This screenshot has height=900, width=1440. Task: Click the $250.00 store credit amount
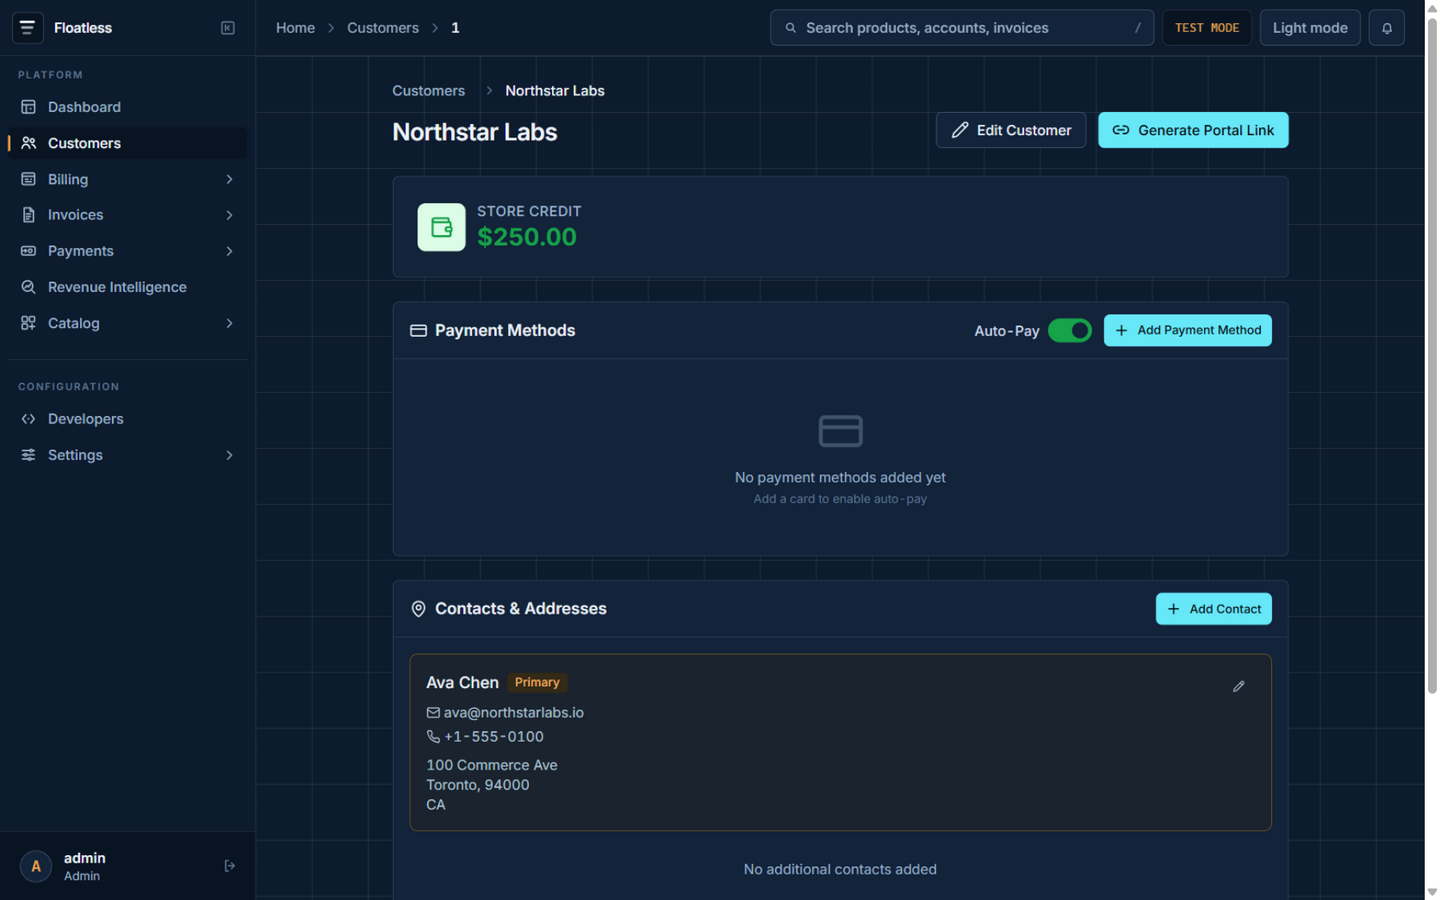pyautogui.click(x=527, y=237)
